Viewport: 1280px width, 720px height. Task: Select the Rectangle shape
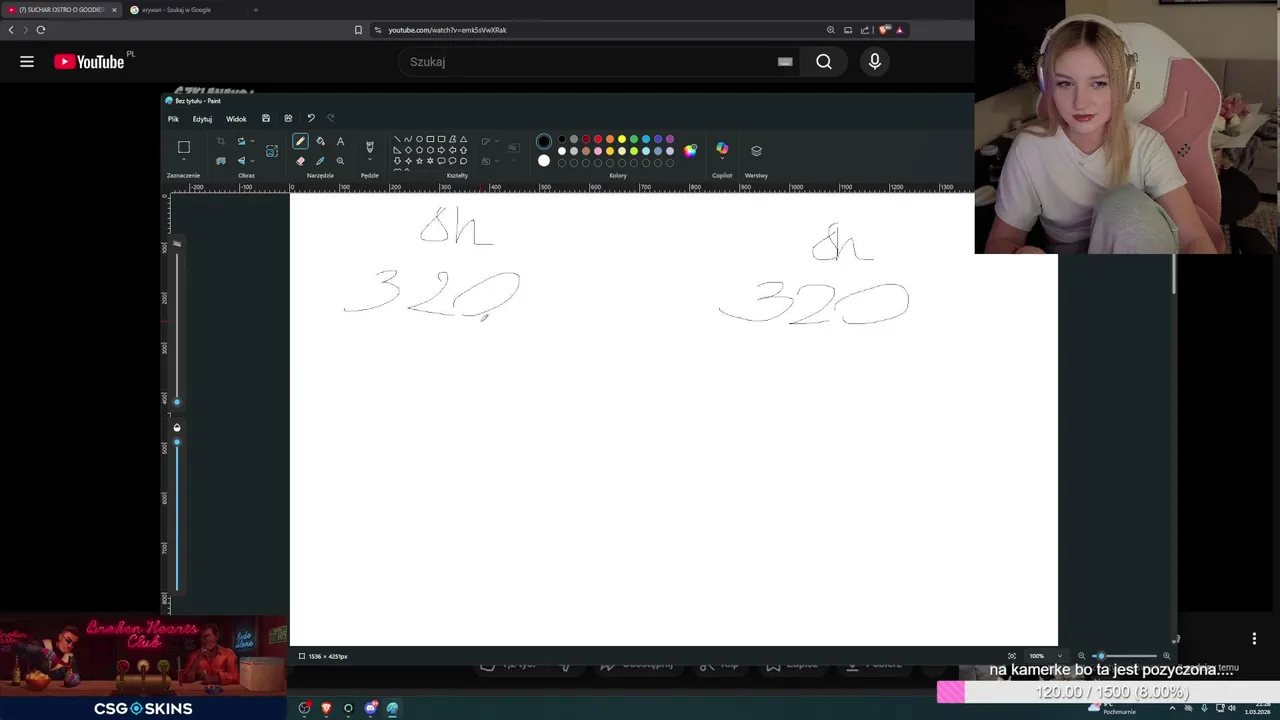430,139
